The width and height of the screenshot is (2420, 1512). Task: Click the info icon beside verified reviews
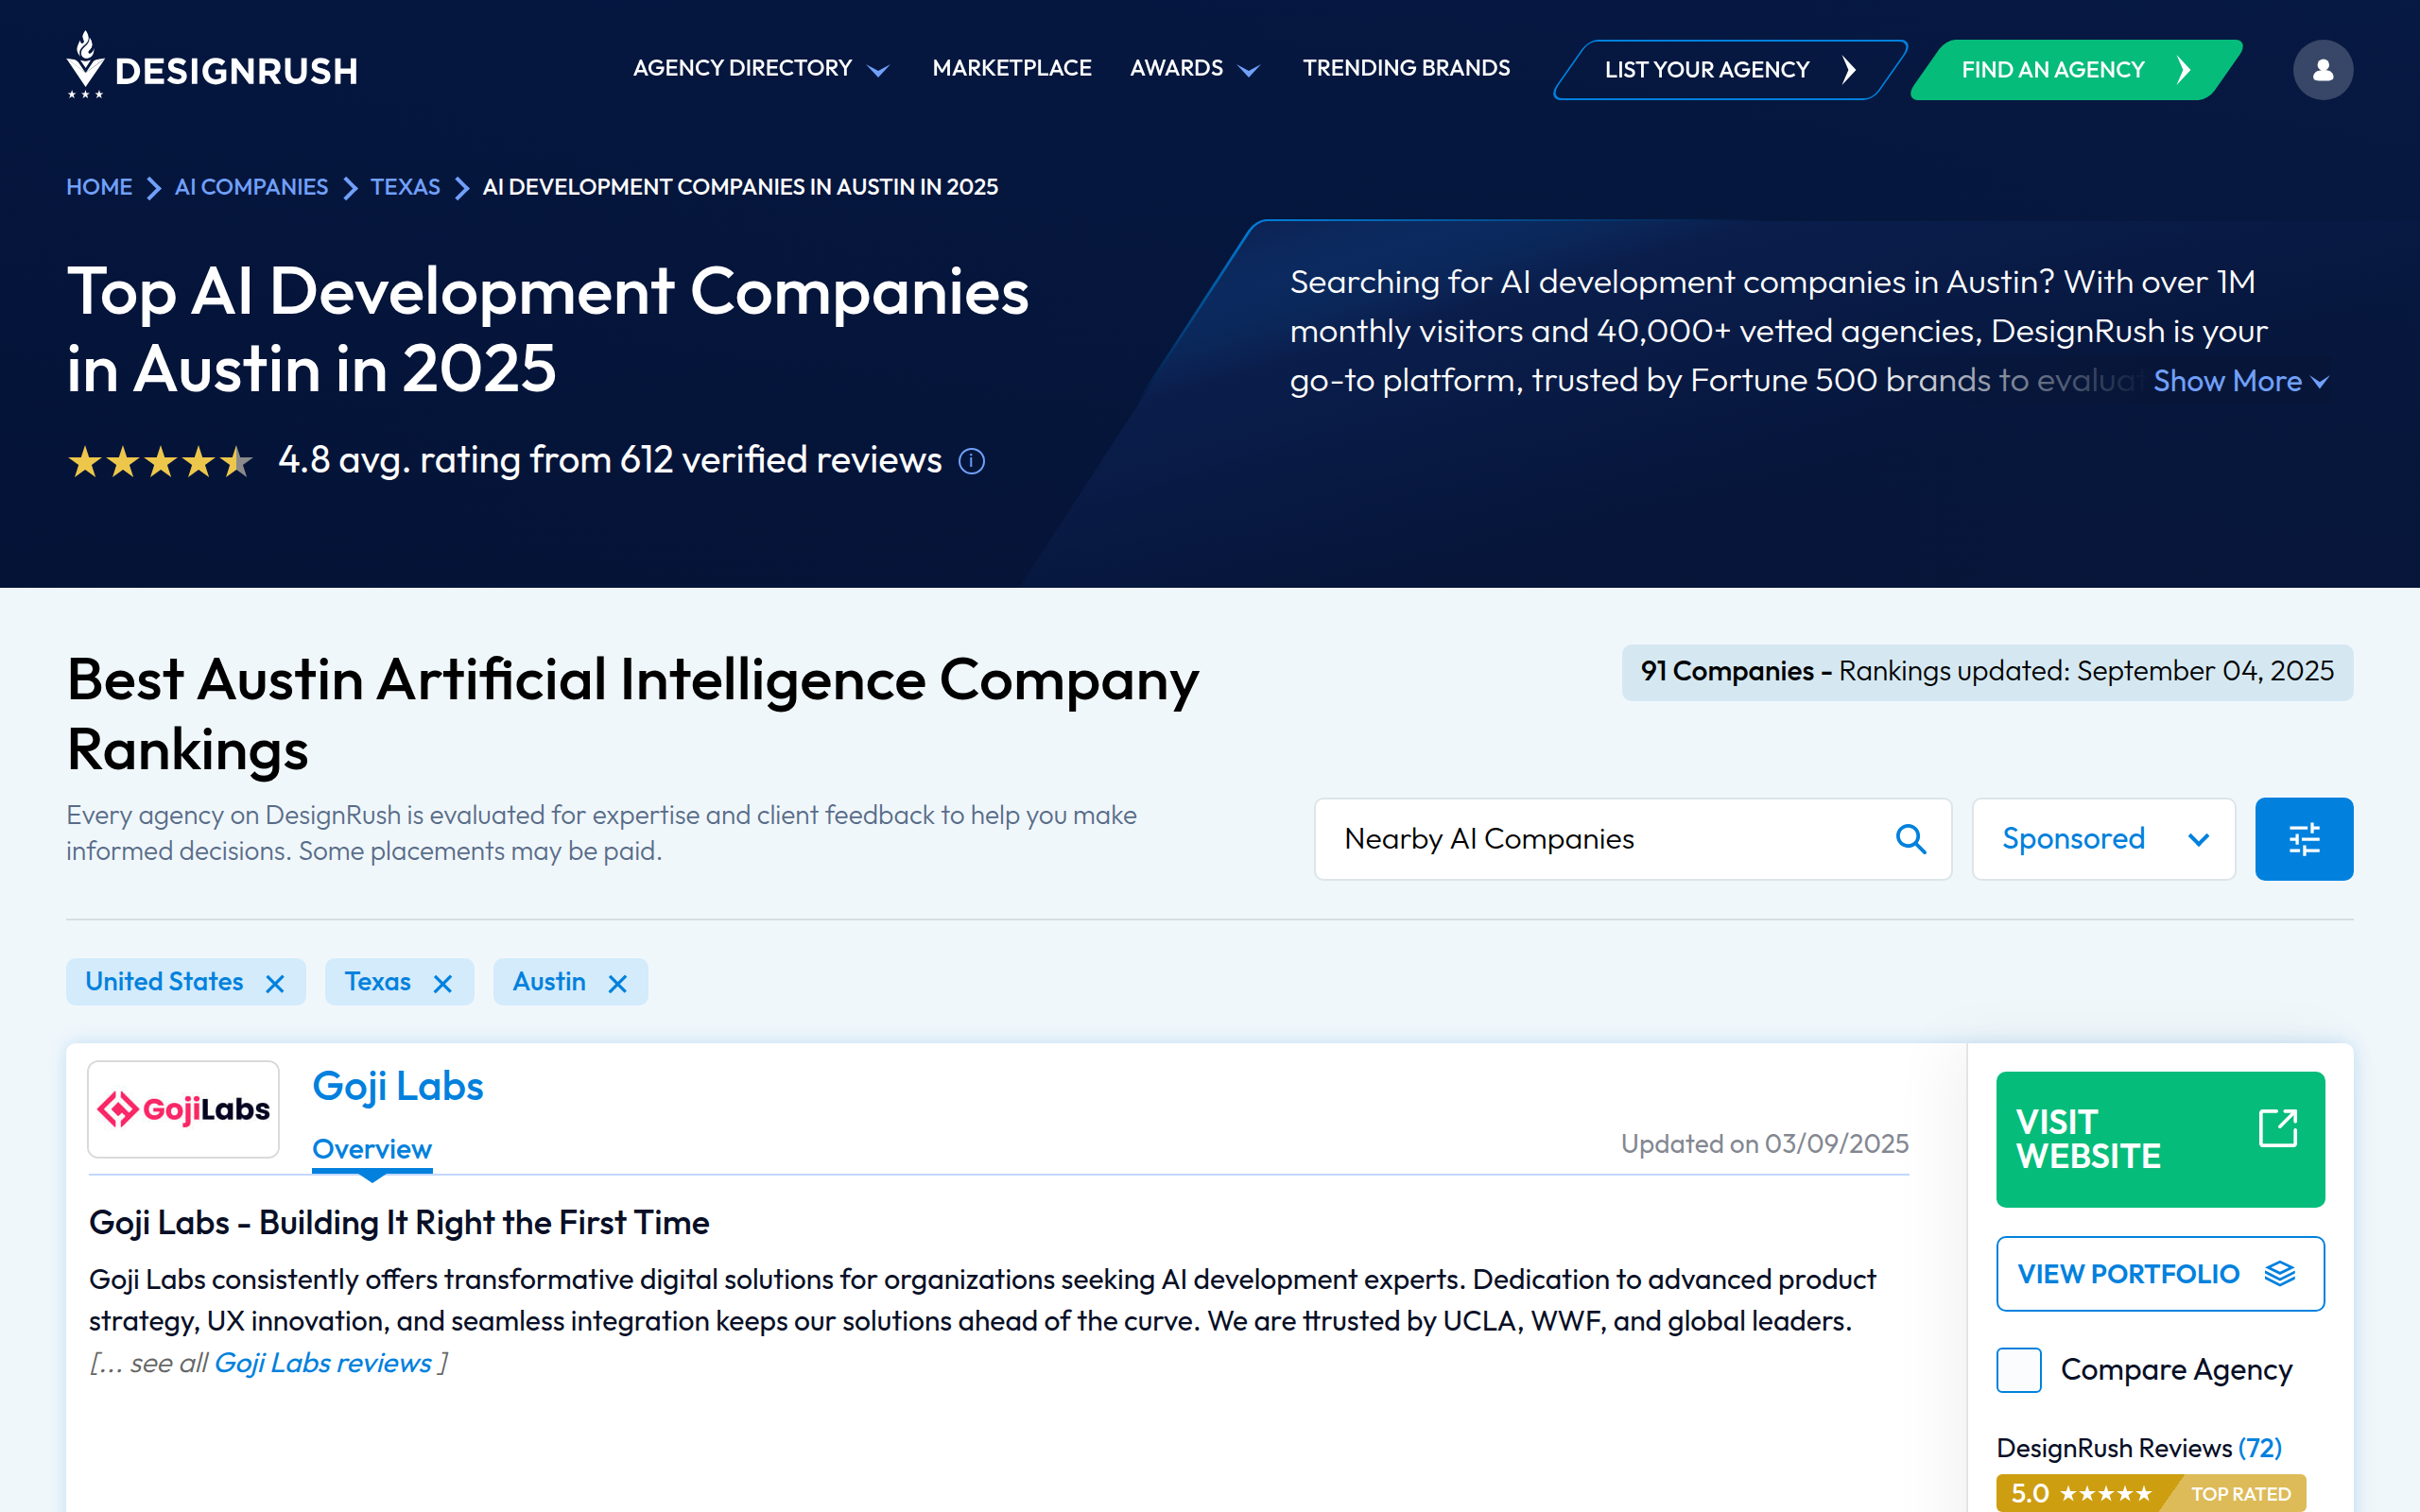pos(972,461)
